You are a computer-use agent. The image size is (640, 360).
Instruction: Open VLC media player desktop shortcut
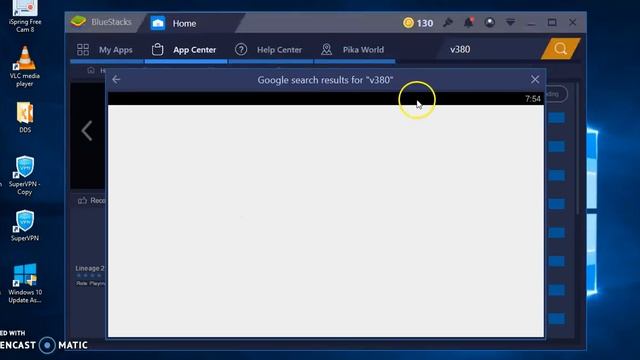[x=24, y=66]
